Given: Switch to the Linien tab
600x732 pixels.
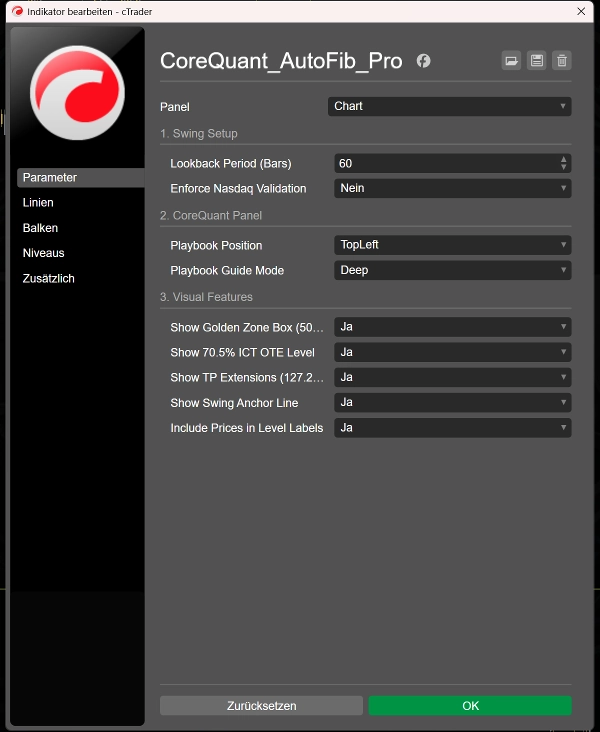Looking at the screenshot, I should pyautogui.click(x=38, y=203).
